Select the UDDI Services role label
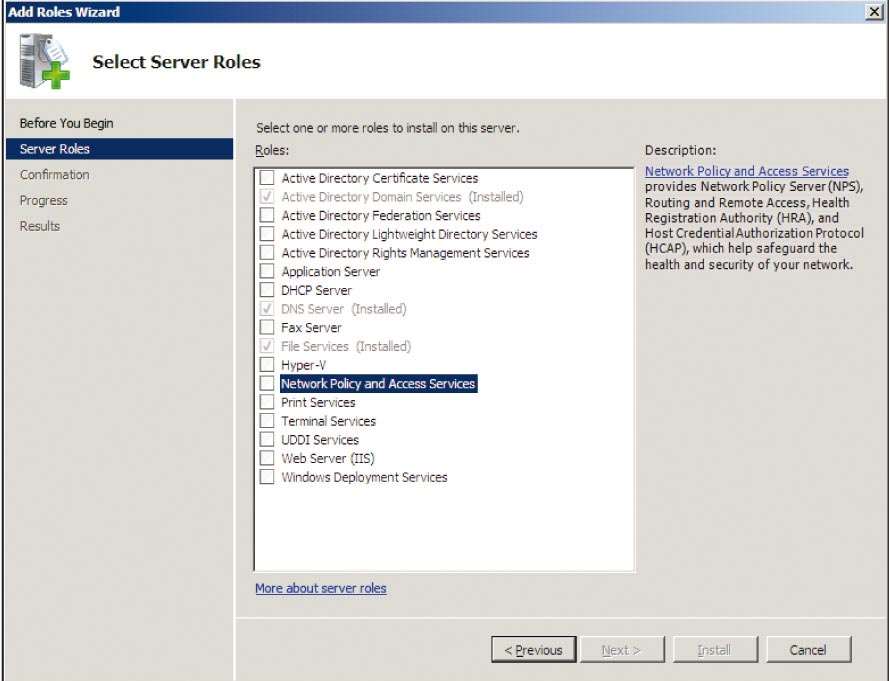The width and height of the screenshot is (889, 681). click(x=320, y=439)
